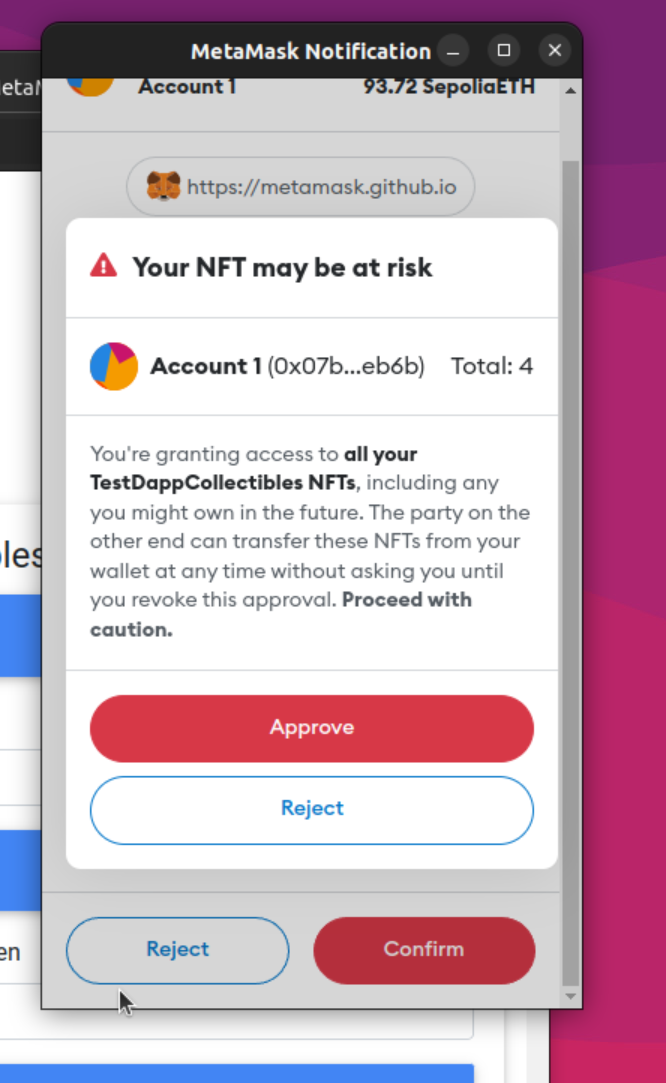Approve access to TestDappCollectibles NFTs

pyautogui.click(x=311, y=728)
